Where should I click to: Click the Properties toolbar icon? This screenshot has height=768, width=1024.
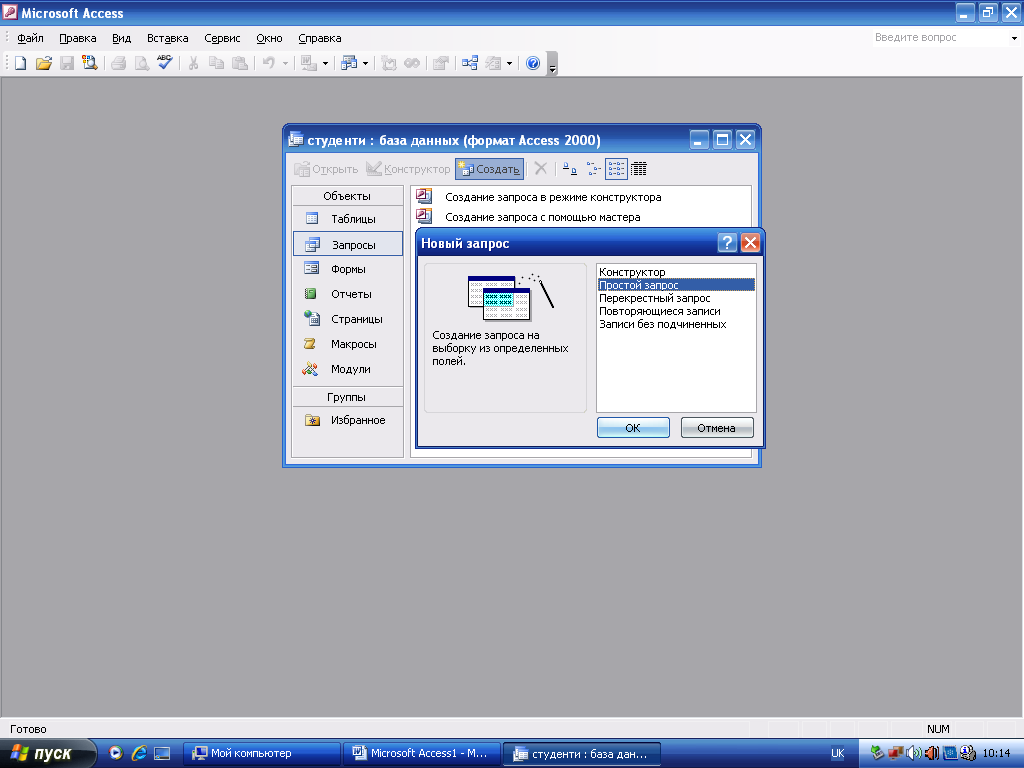click(441, 63)
